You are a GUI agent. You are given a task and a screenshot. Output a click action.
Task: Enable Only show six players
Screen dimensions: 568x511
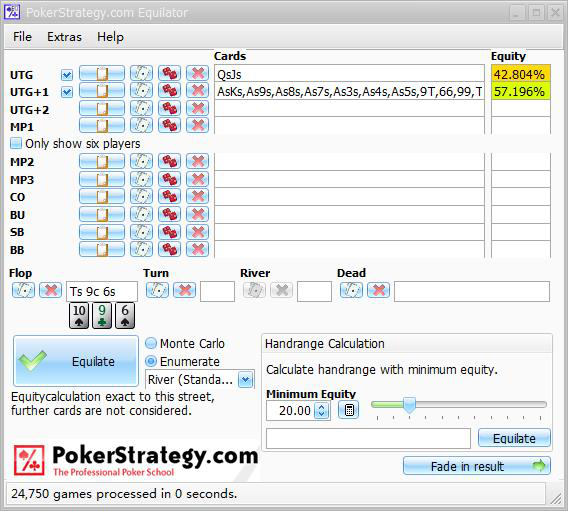[16, 143]
